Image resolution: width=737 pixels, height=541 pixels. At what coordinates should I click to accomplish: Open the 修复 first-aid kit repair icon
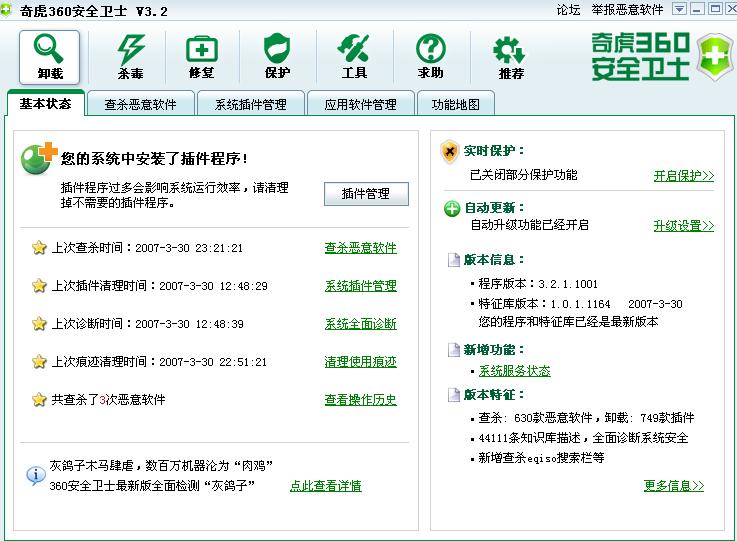pos(202,57)
